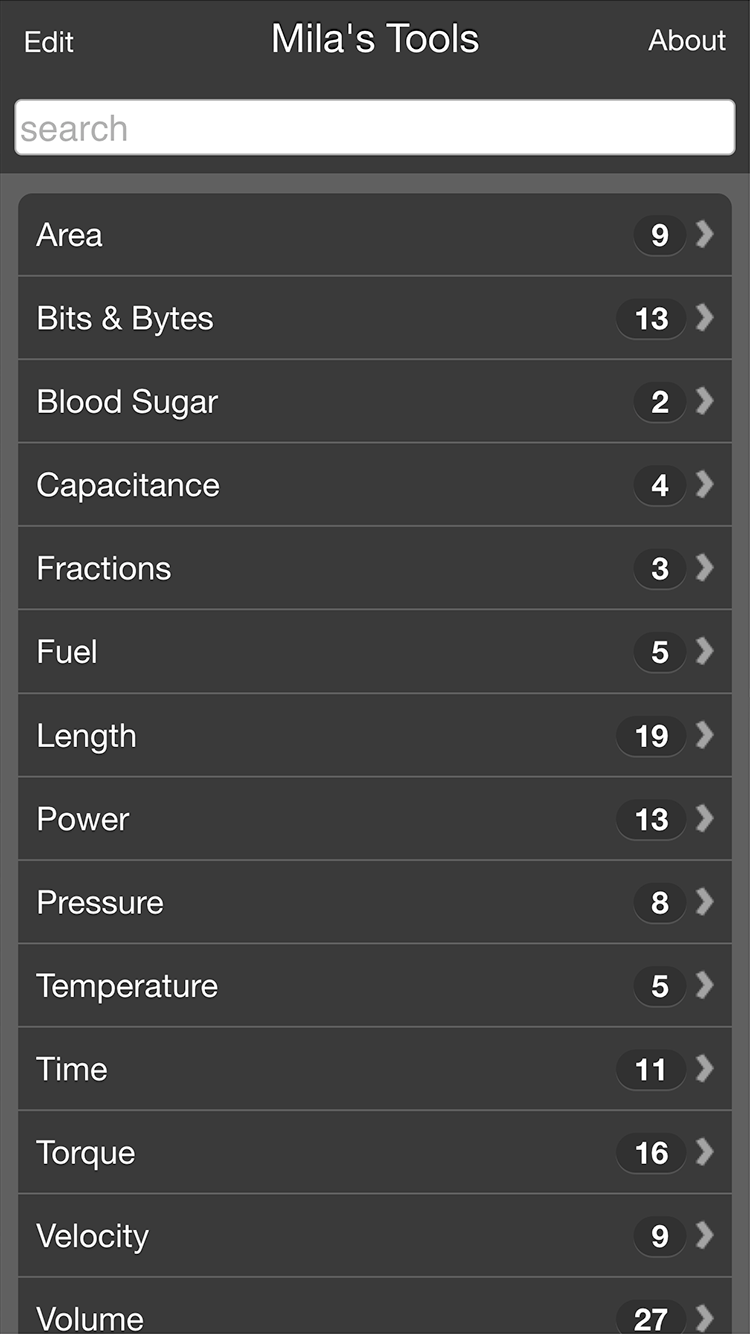This screenshot has height=1334, width=750.
Task: Expand Capacitance using its chevron arrow
Action: [705, 485]
